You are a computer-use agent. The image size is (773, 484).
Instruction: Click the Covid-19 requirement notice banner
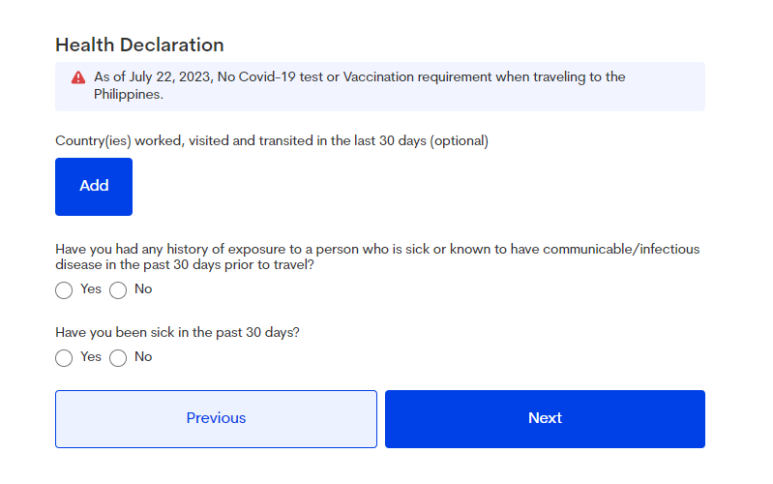(x=380, y=86)
